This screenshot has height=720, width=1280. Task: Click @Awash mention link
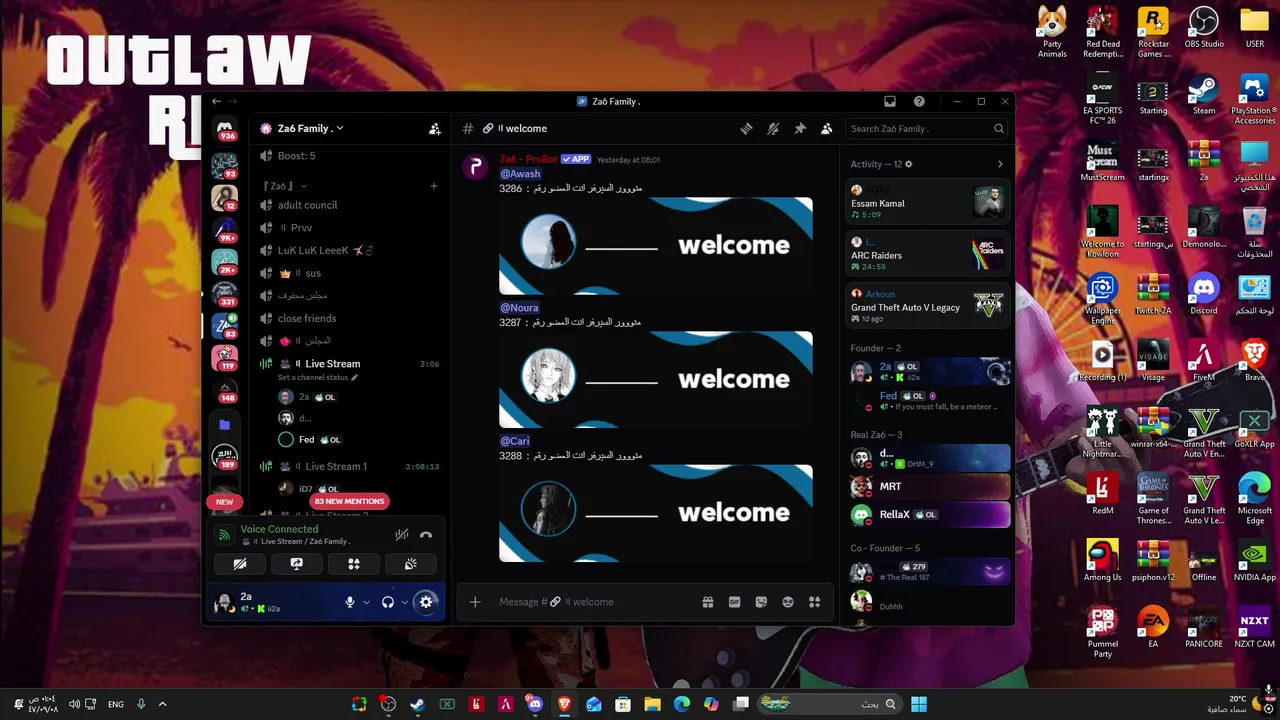click(x=520, y=174)
